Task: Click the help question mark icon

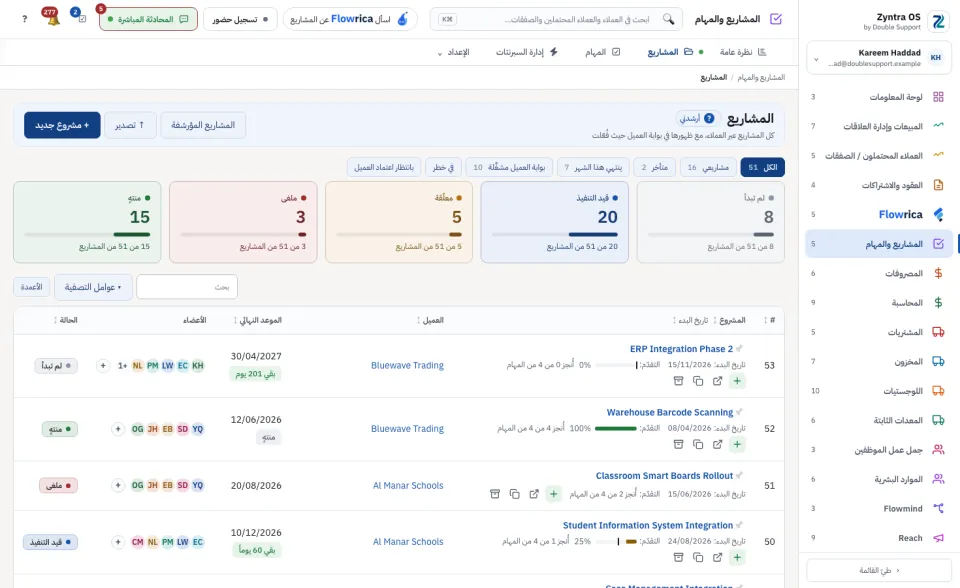Action: (x=24, y=19)
